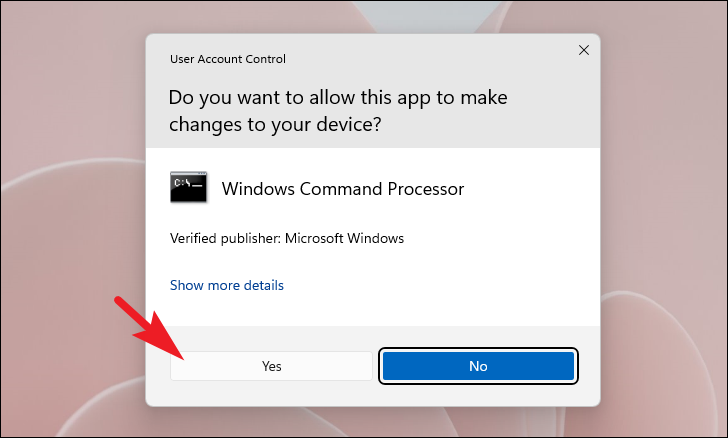Screen dimensions: 728x438
Task: Click the word 'Verified publisher:' label
Action: pos(225,238)
